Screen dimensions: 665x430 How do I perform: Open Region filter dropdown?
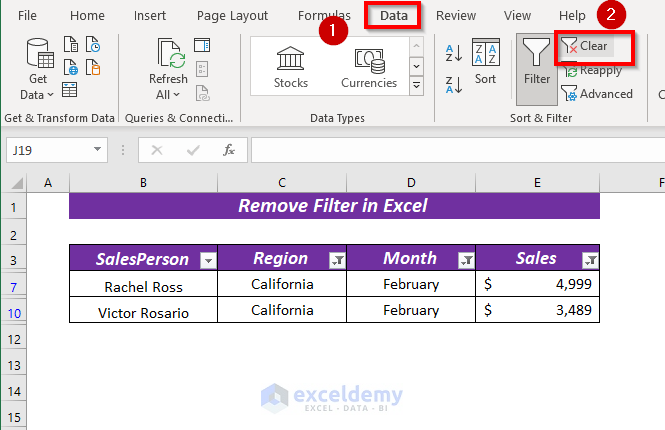click(x=337, y=260)
